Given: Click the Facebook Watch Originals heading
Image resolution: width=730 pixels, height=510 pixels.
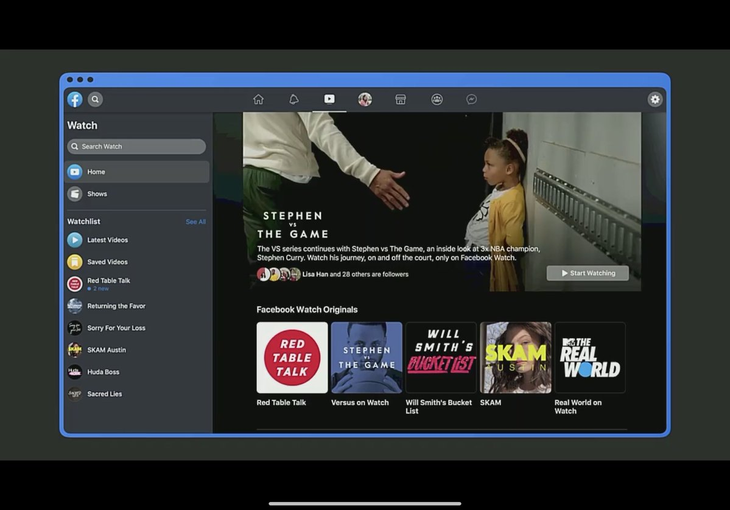Looking at the screenshot, I should (307, 310).
